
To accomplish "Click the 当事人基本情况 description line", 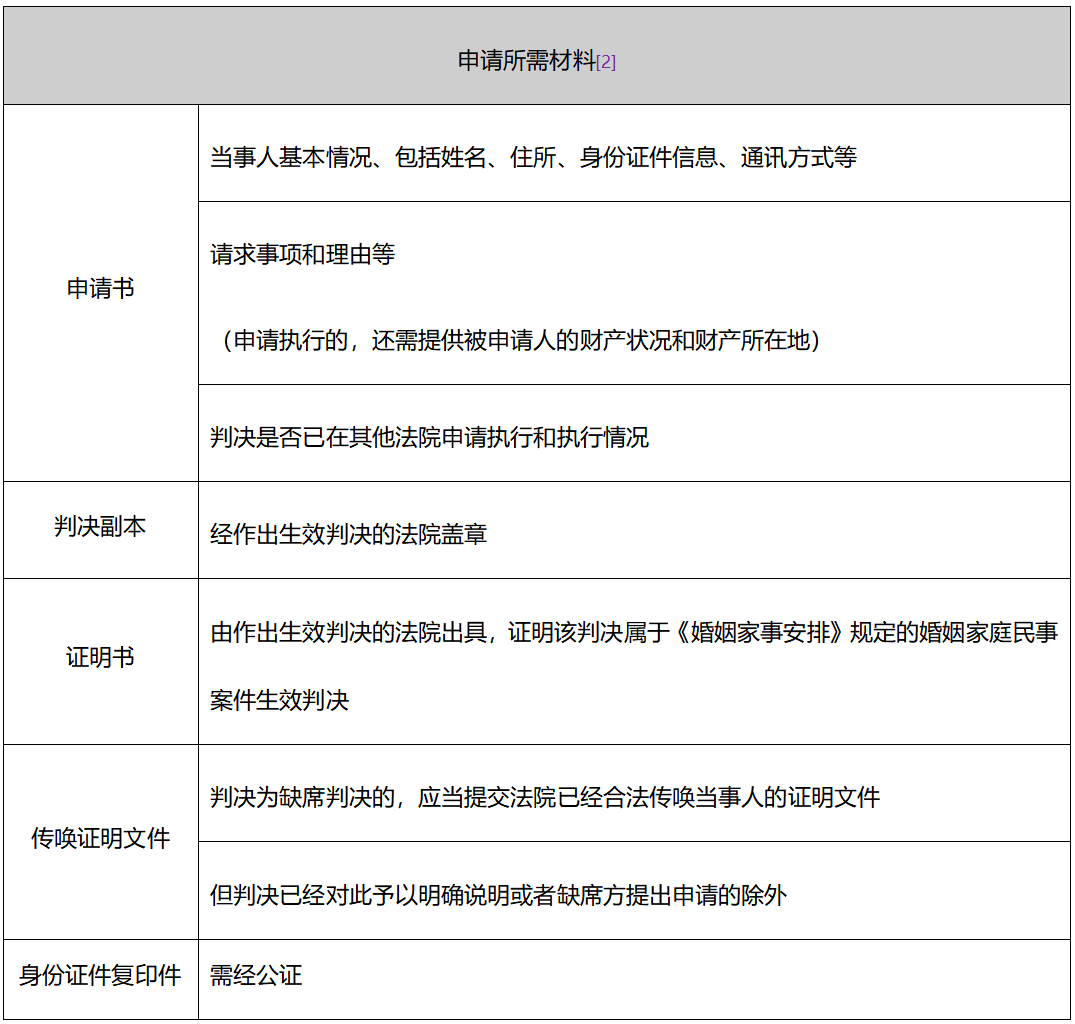I will (533, 158).
